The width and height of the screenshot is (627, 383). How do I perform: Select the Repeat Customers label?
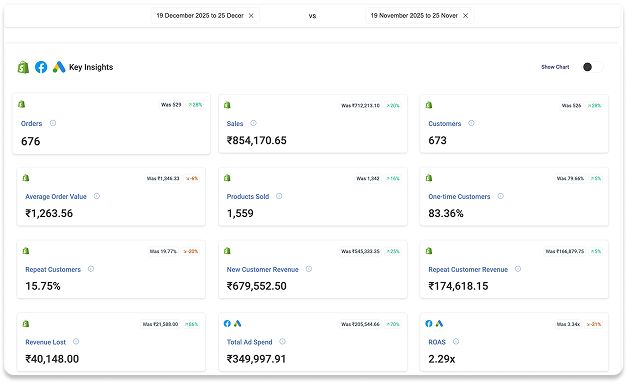pyautogui.click(x=53, y=269)
